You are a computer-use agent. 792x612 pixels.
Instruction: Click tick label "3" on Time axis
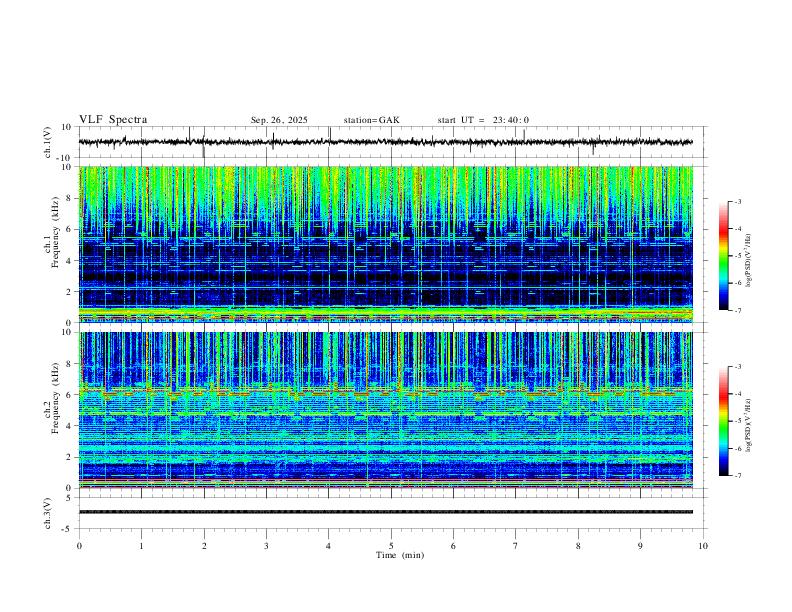266,546
